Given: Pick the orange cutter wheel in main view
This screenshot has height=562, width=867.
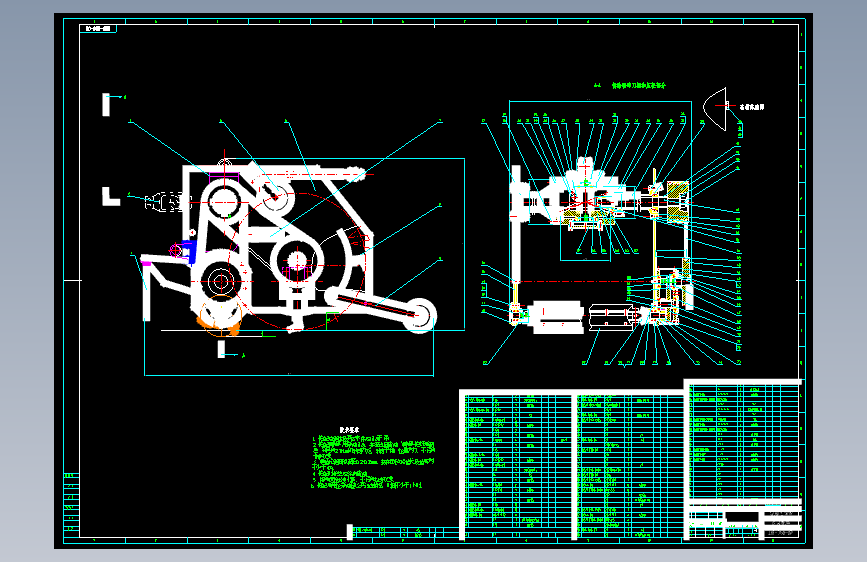Looking at the screenshot, I should pos(220,317).
